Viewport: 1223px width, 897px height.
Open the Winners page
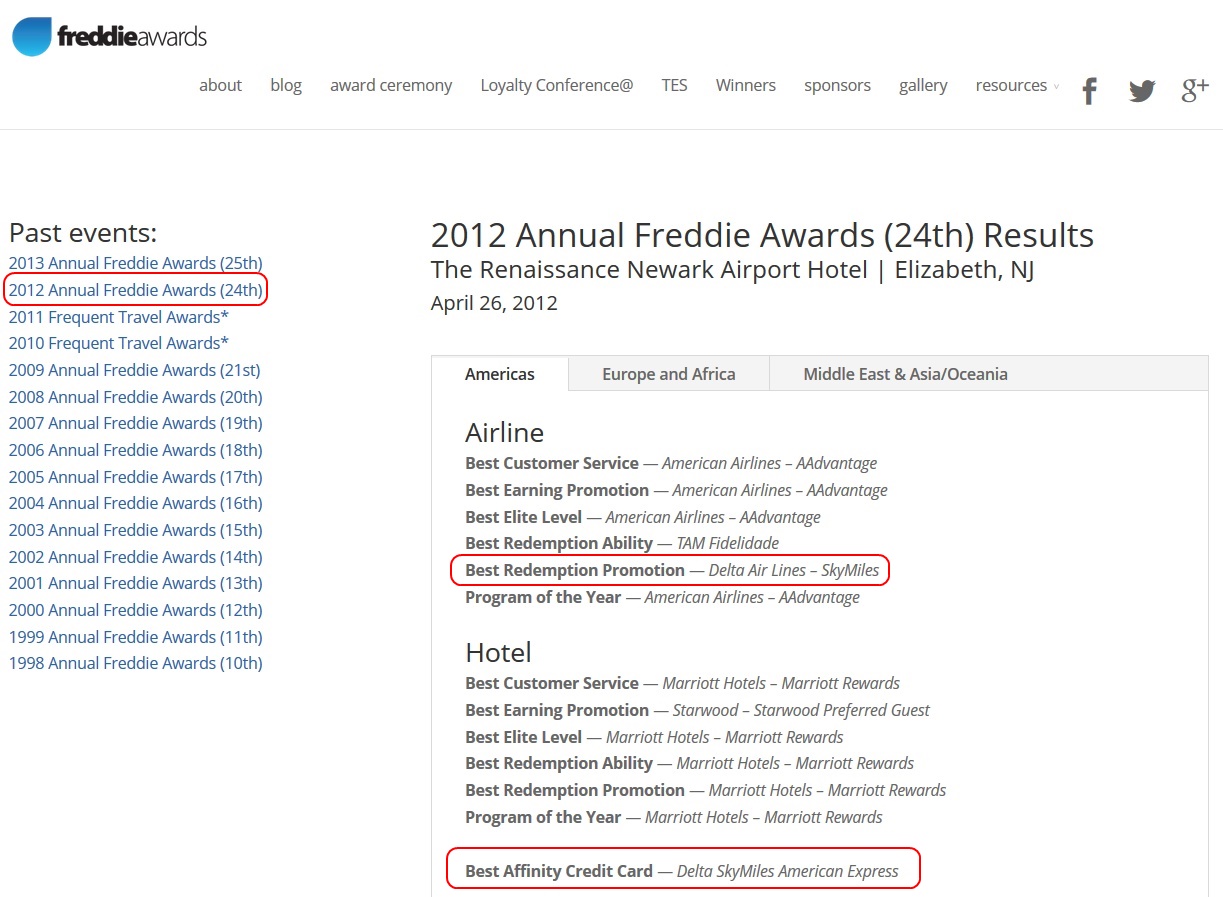(x=745, y=86)
